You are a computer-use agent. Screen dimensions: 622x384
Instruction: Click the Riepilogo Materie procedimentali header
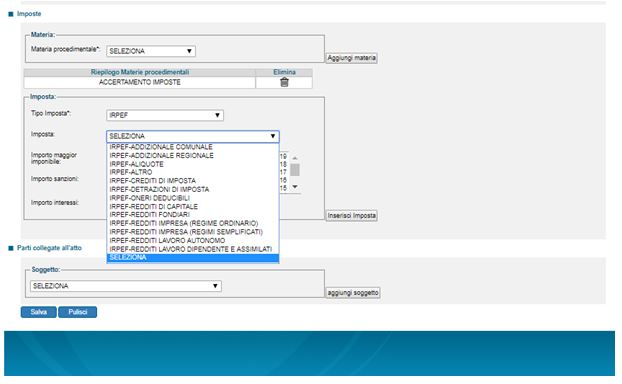(x=140, y=72)
